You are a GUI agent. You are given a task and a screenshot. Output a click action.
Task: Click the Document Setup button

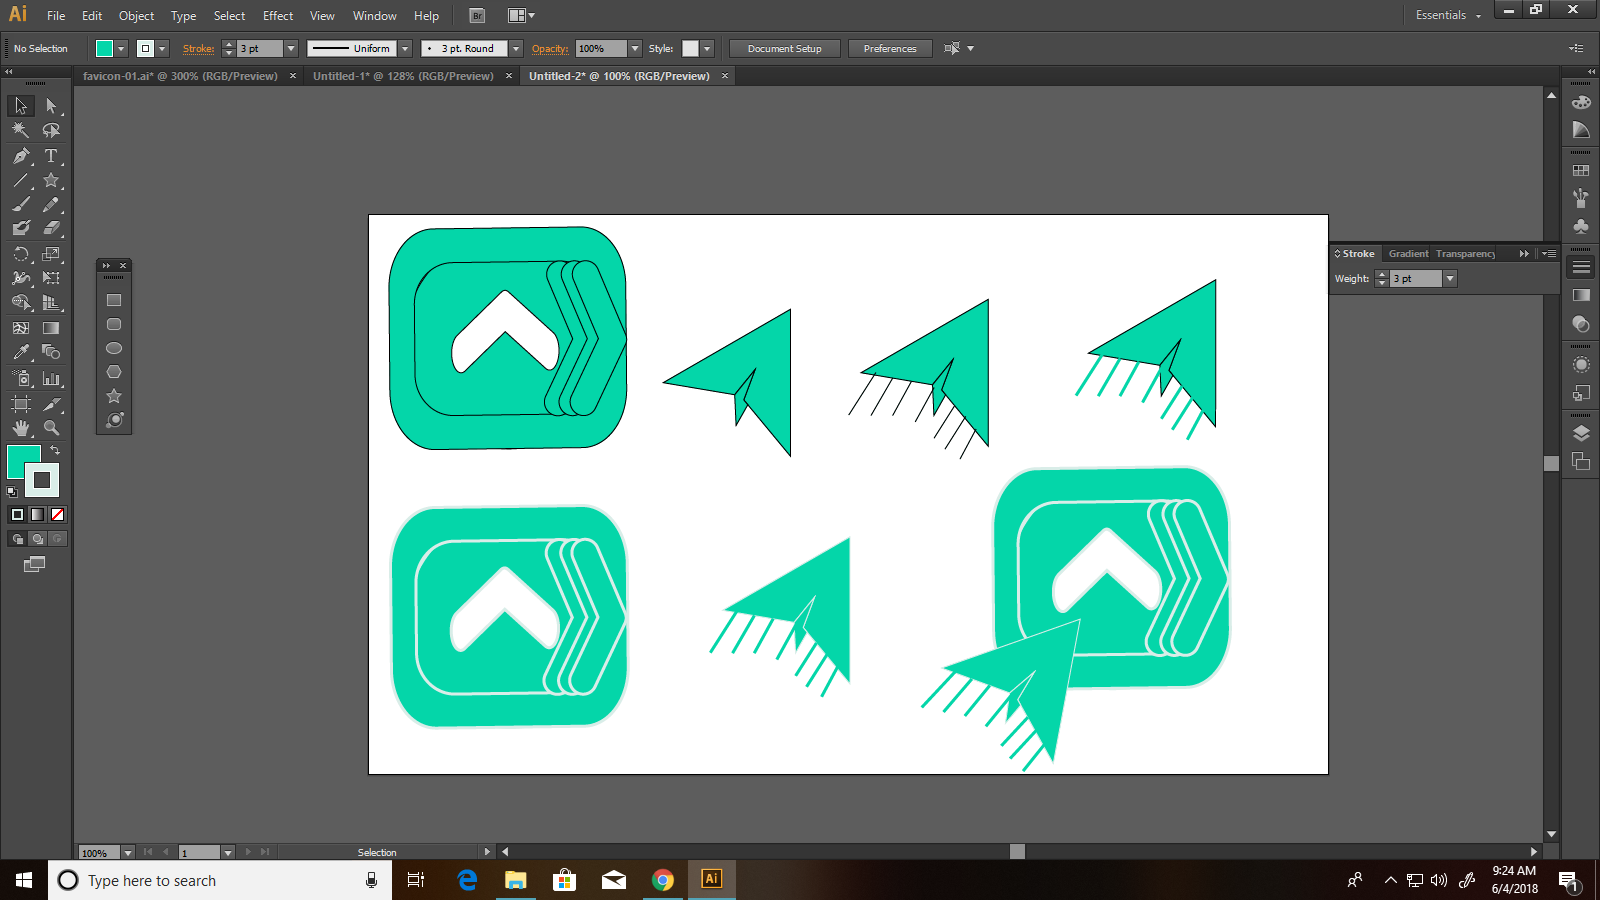[784, 49]
